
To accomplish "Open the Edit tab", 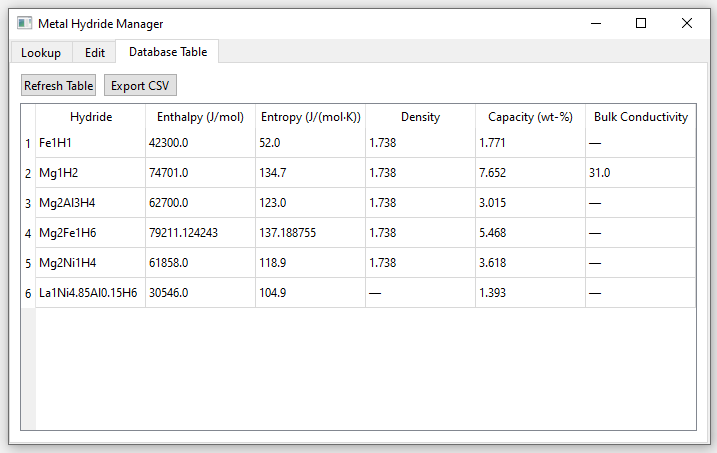I will point(95,52).
